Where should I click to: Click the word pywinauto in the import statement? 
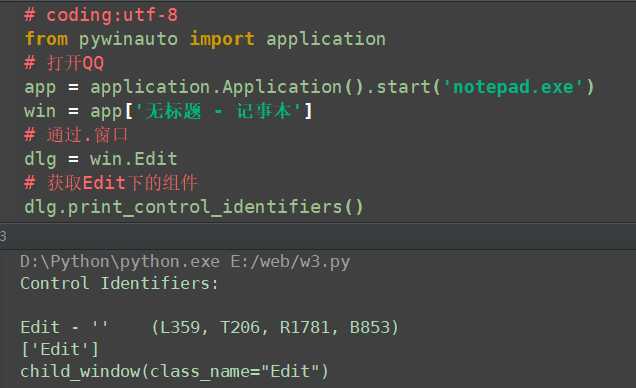(x=128, y=39)
